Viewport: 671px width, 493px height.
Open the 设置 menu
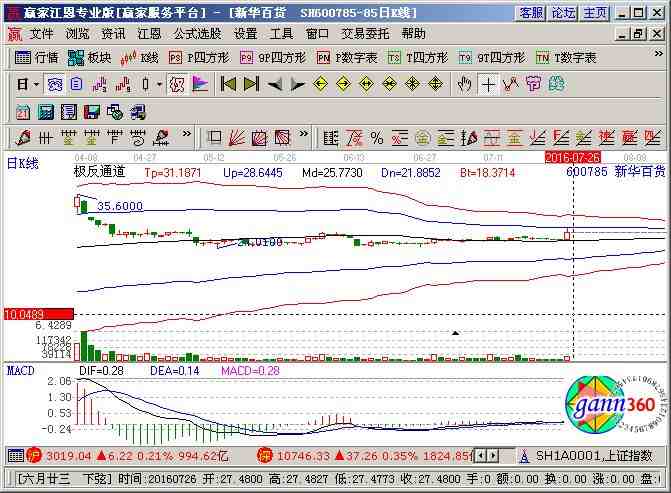point(245,33)
